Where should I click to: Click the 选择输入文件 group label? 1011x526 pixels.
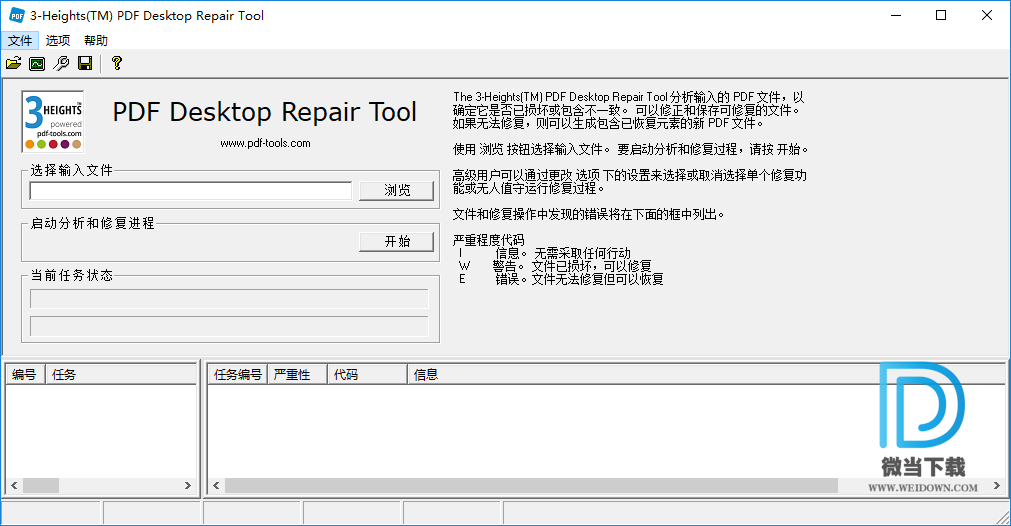click(x=72, y=170)
